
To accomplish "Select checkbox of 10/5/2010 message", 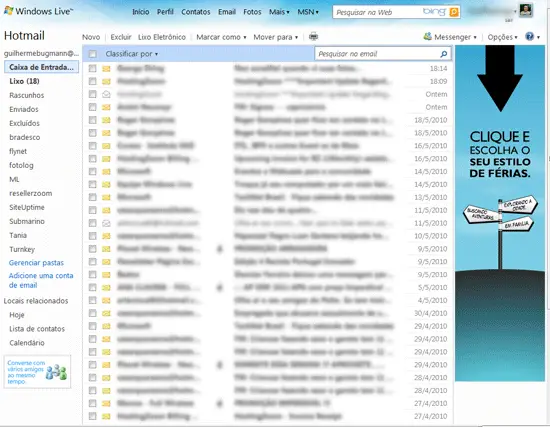I will (93, 236).
